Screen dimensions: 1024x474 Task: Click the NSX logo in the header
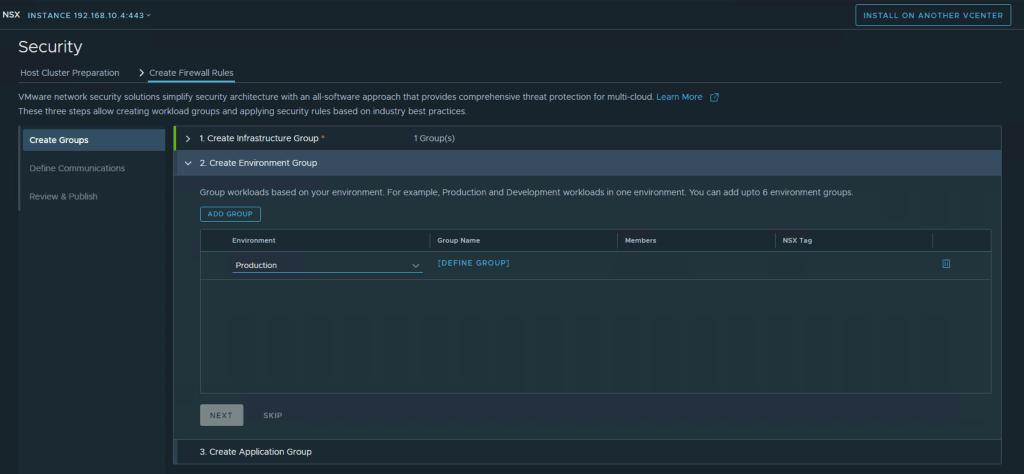pyautogui.click(x=11, y=15)
